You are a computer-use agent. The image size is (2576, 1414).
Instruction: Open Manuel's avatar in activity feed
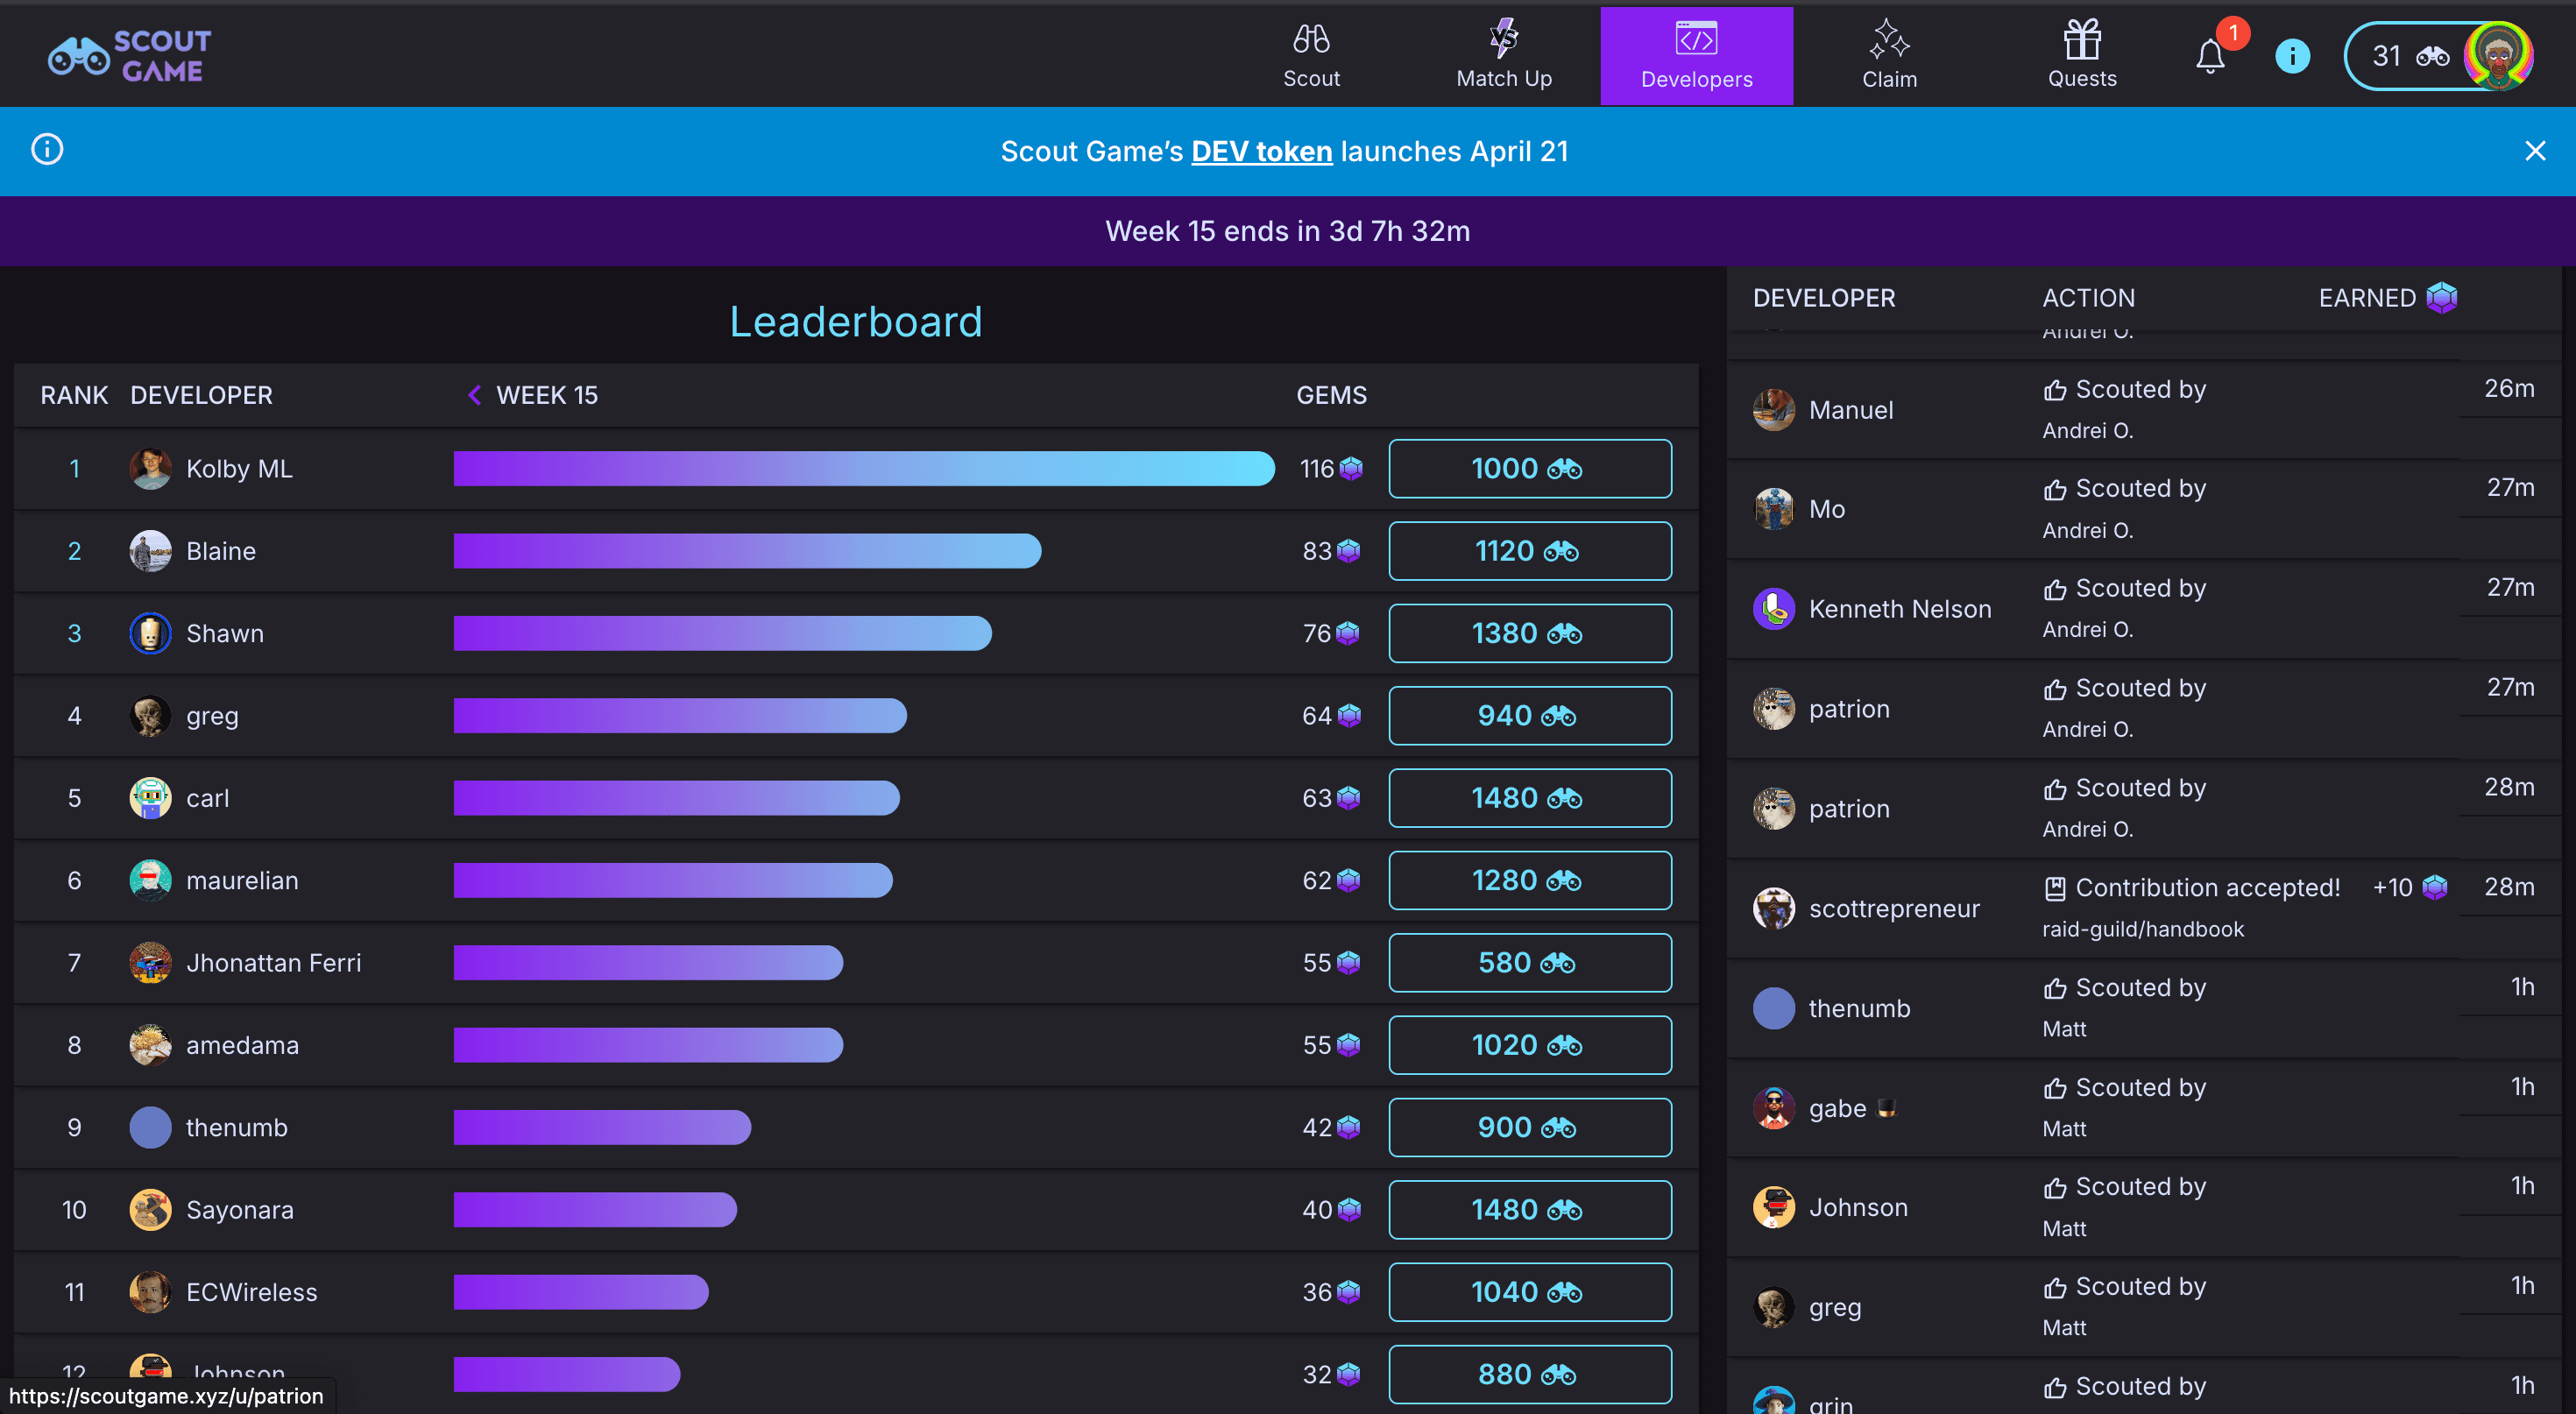tap(1773, 410)
